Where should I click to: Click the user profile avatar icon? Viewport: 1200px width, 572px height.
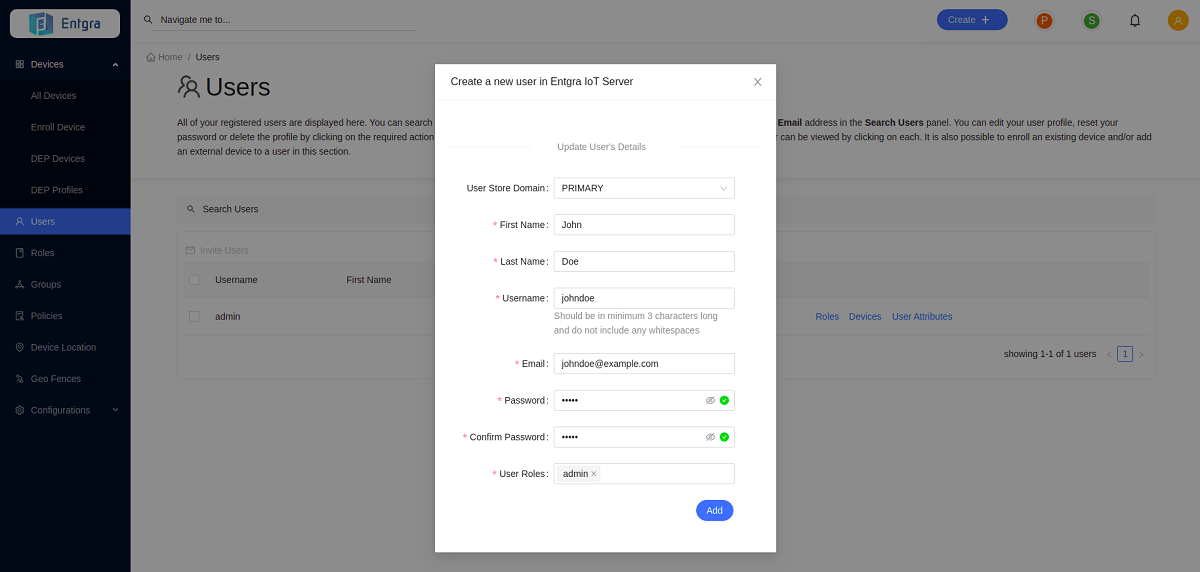tap(1178, 20)
